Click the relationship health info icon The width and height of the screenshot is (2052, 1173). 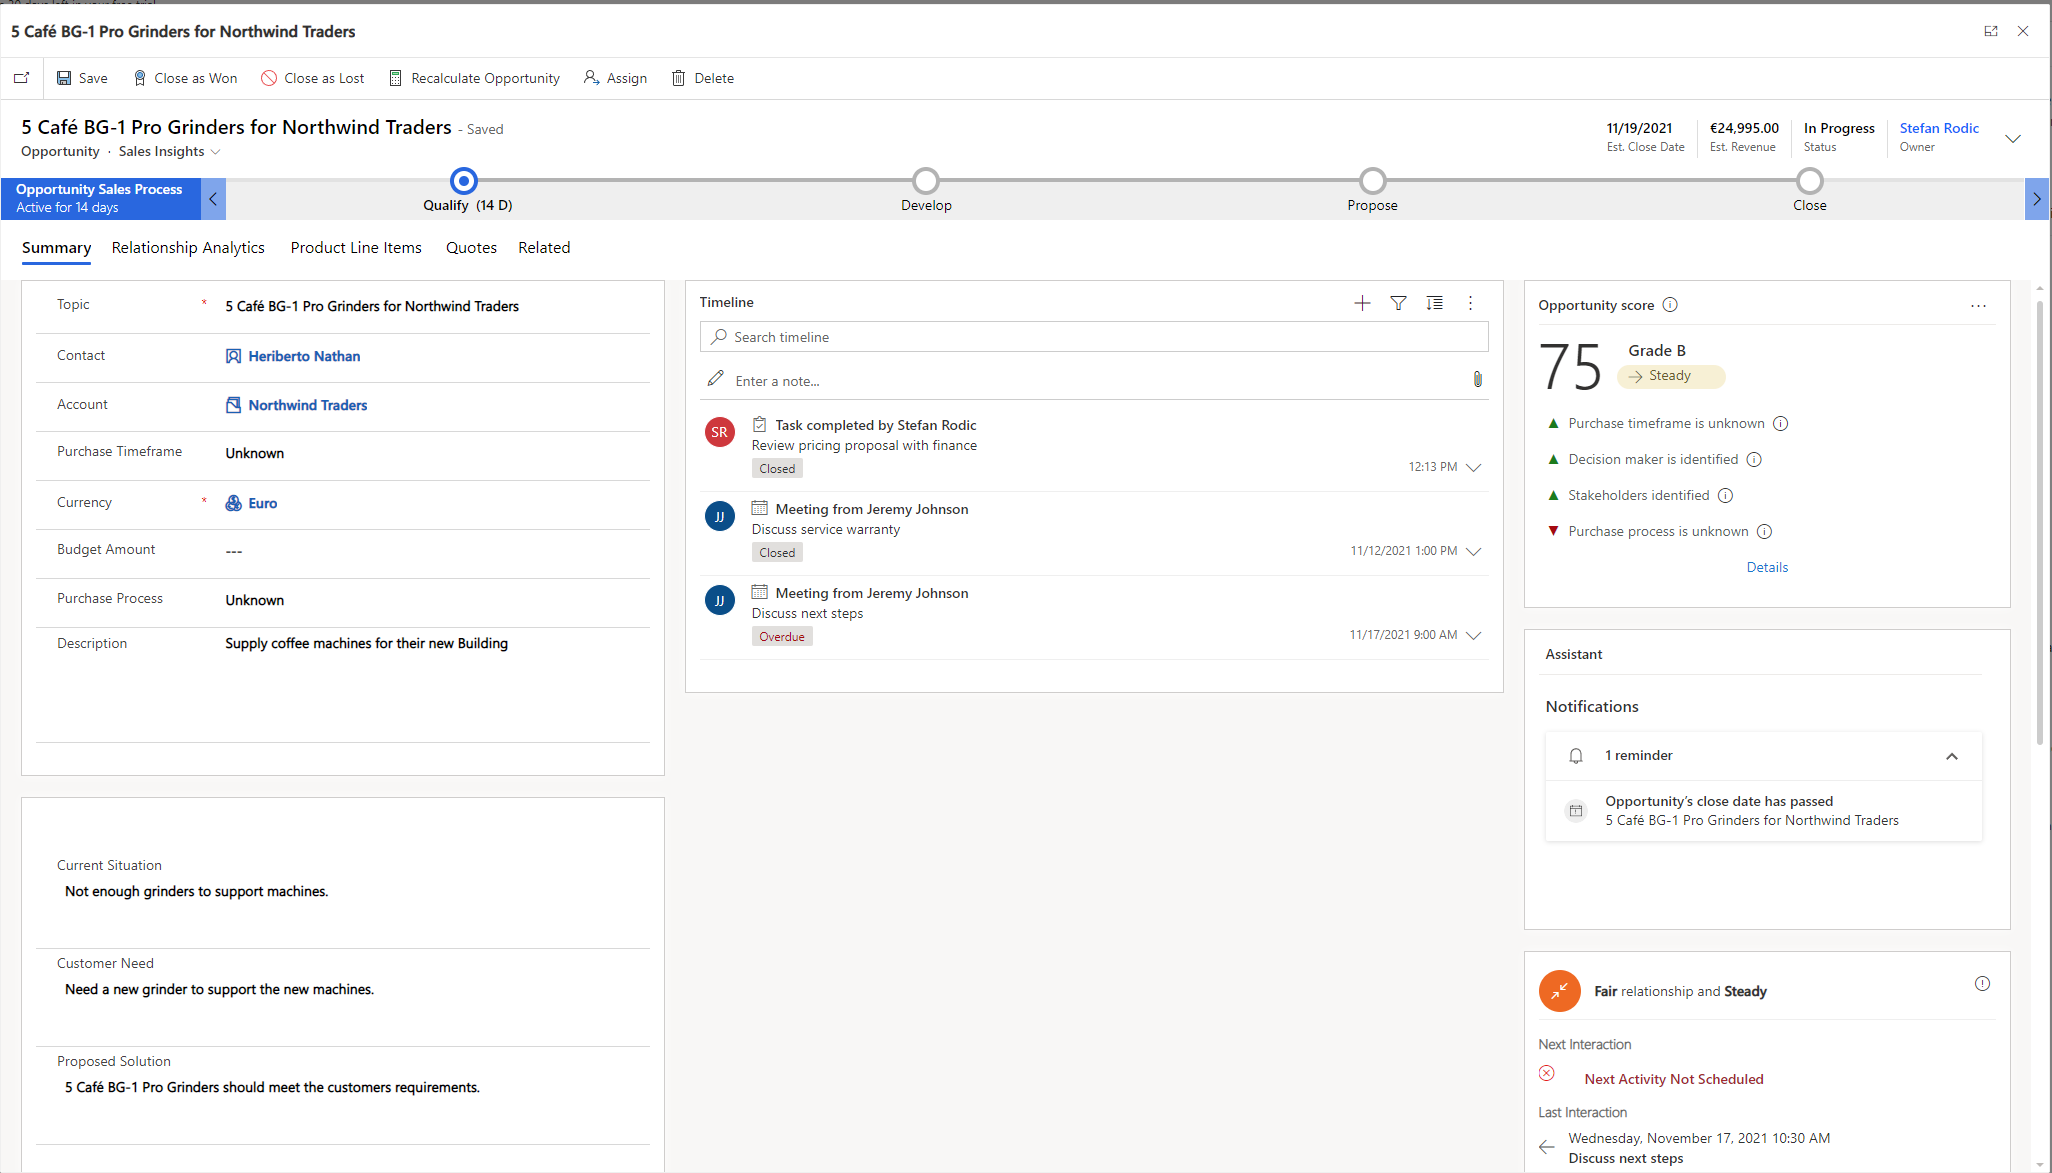click(x=1982, y=984)
